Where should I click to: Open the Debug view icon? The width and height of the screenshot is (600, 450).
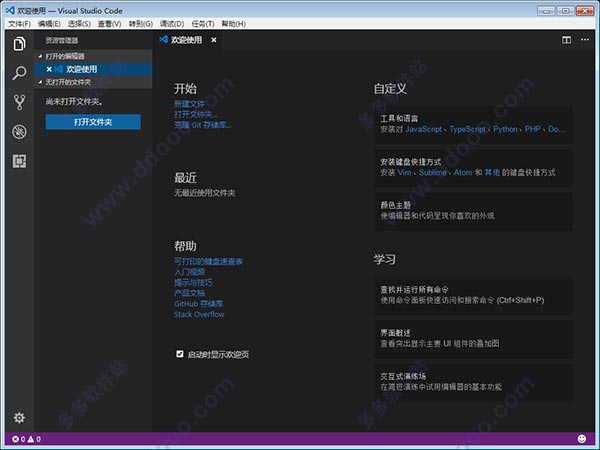(x=20, y=132)
